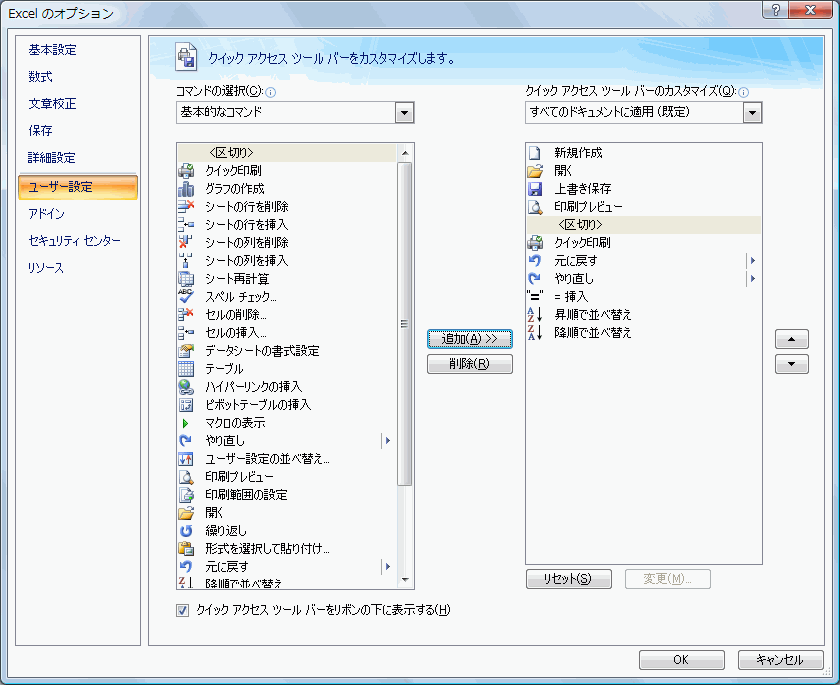Toggle クイック アクセス ツール バーをリボンの下に表示する checkbox

(183, 611)
